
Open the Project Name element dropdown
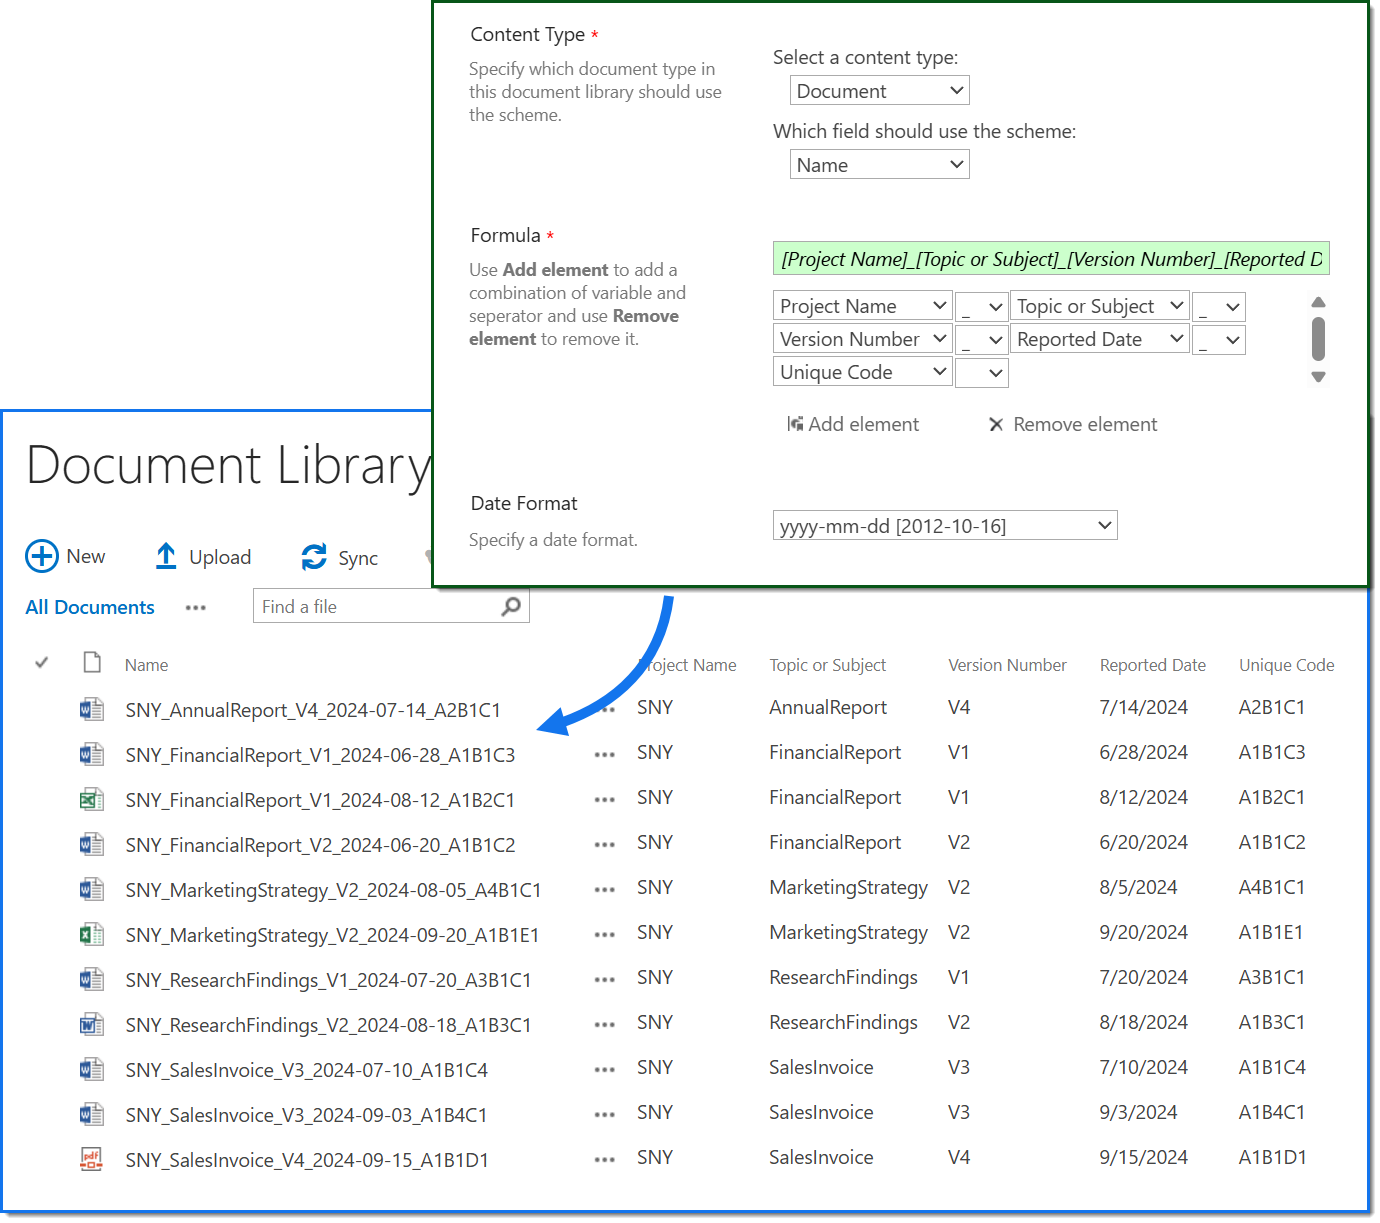863,306
